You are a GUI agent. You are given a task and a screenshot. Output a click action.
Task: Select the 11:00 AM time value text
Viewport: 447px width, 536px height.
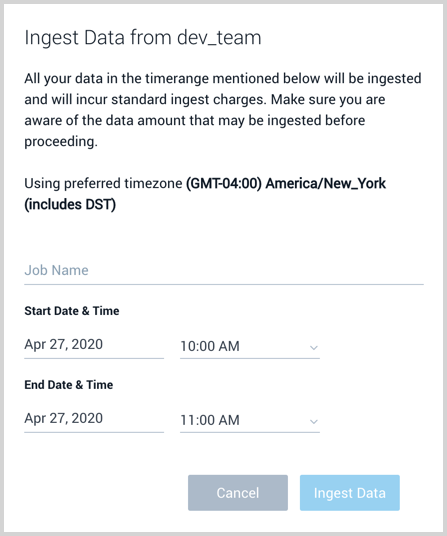[210, 420]
